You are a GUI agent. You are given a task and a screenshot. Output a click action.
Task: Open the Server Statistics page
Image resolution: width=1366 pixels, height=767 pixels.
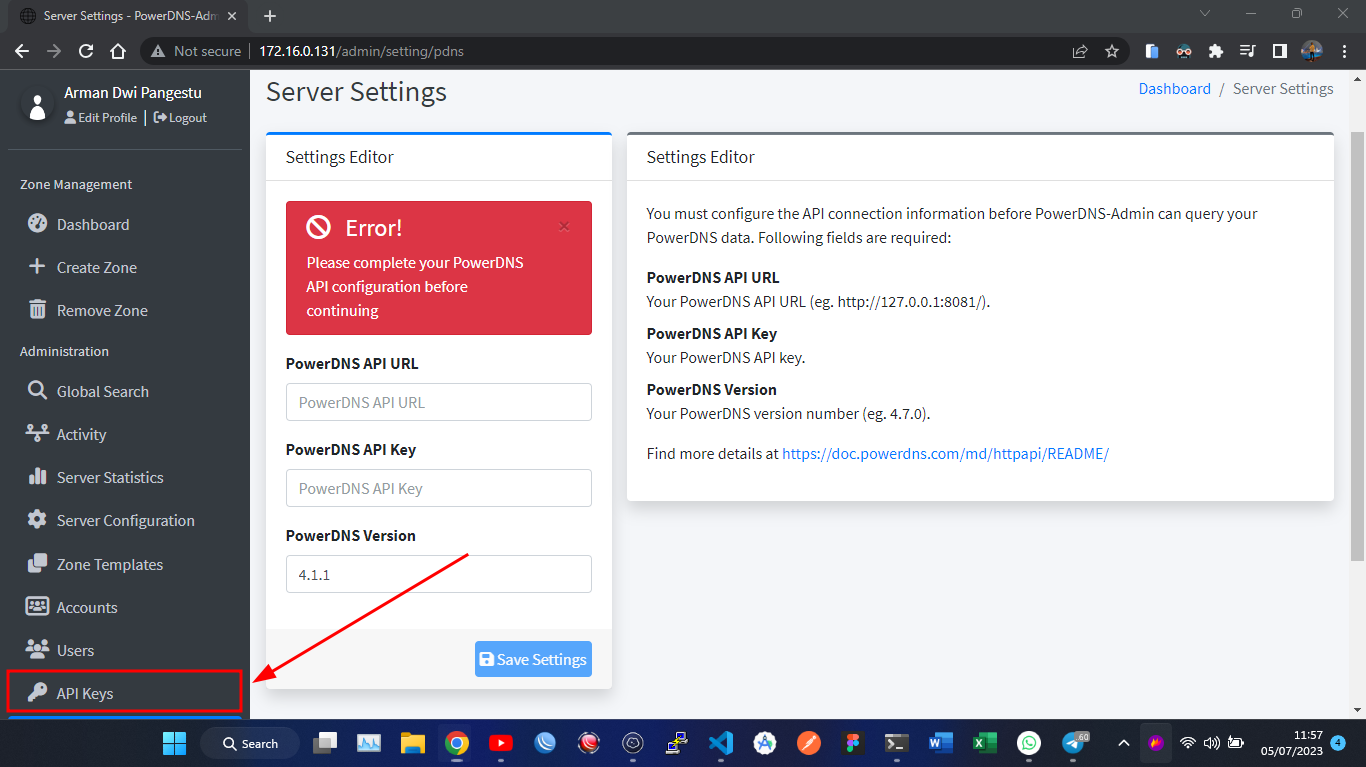(109, 478)
